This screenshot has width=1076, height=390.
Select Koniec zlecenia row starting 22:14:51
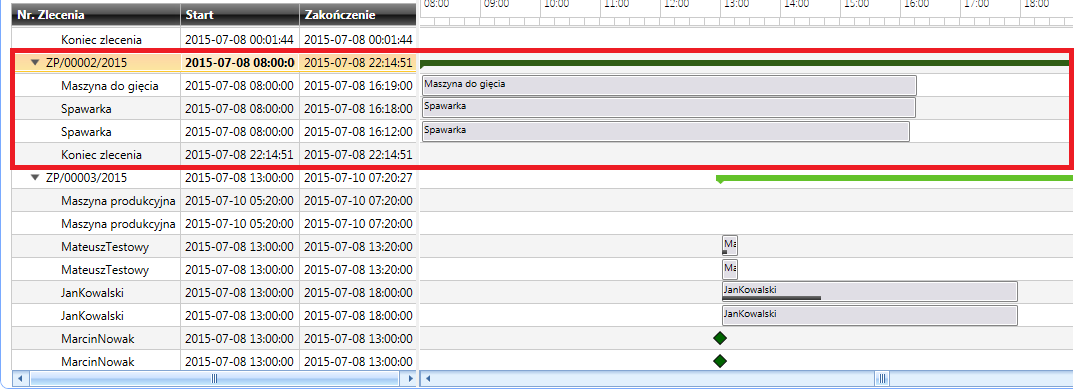pyautogui.click(x=214, y=154)
